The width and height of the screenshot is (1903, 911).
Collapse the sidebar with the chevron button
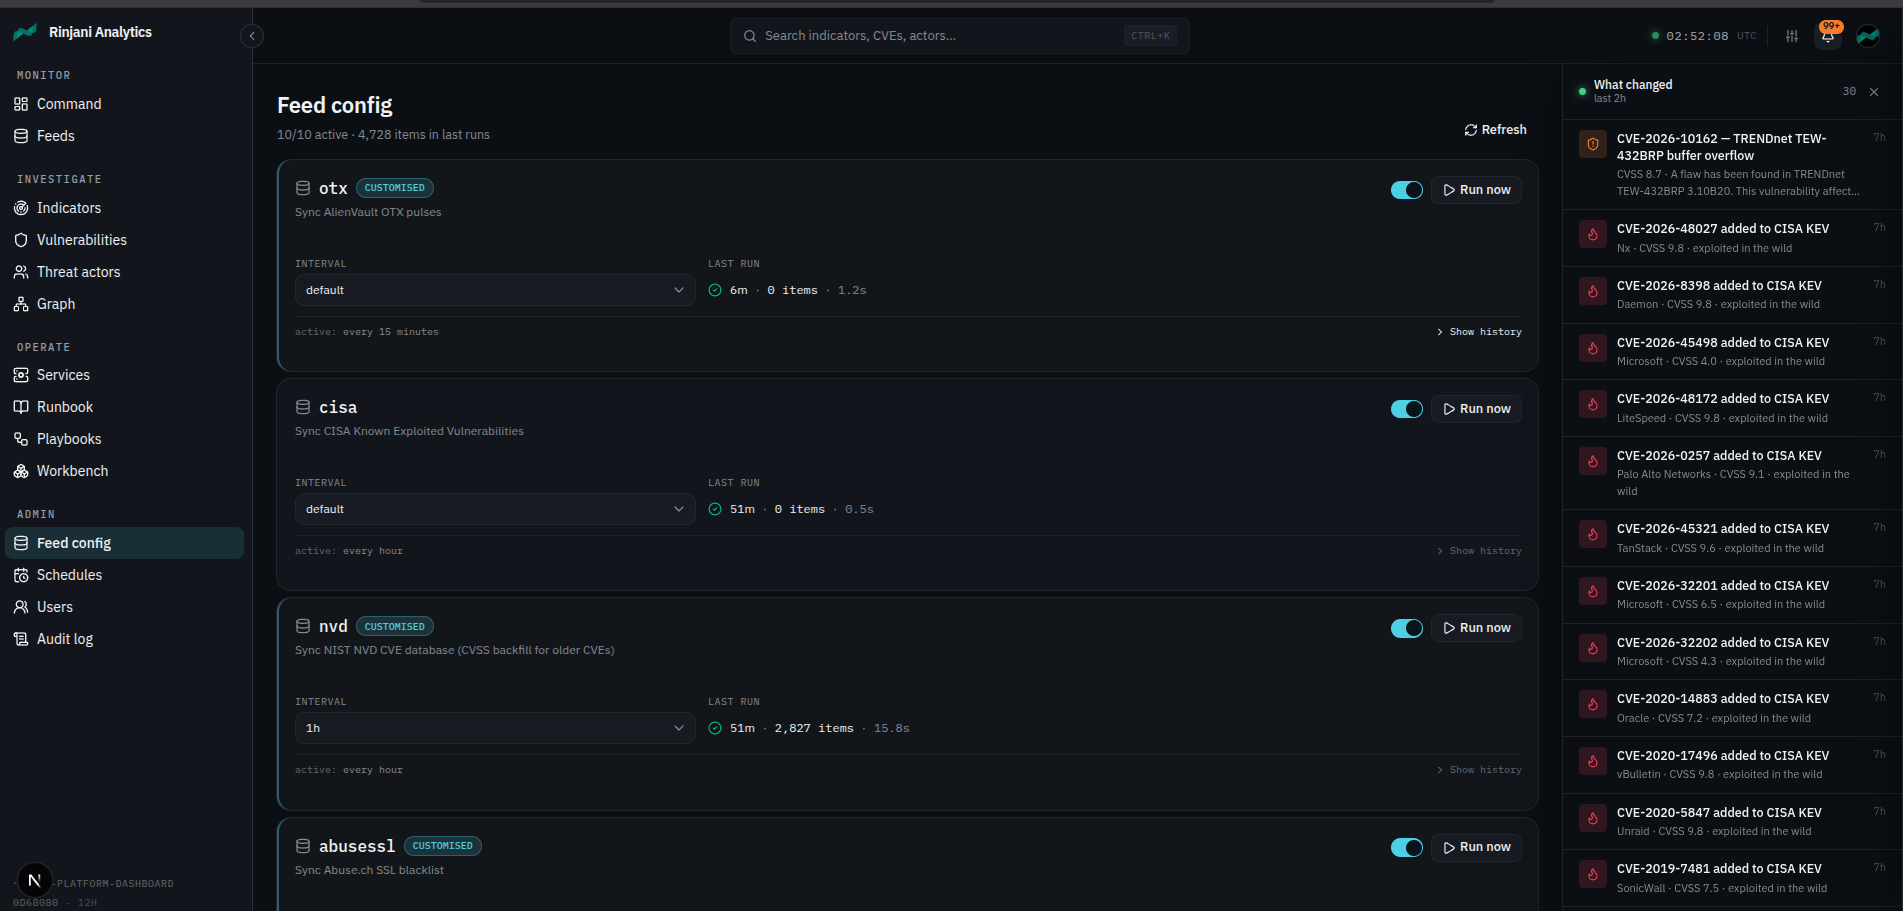(252, 36)
